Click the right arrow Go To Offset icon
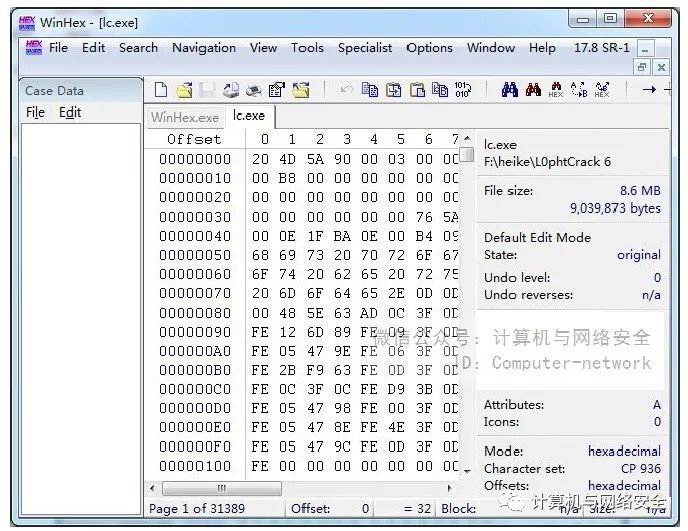The image size is (688, 531). (x=649, y=90)
